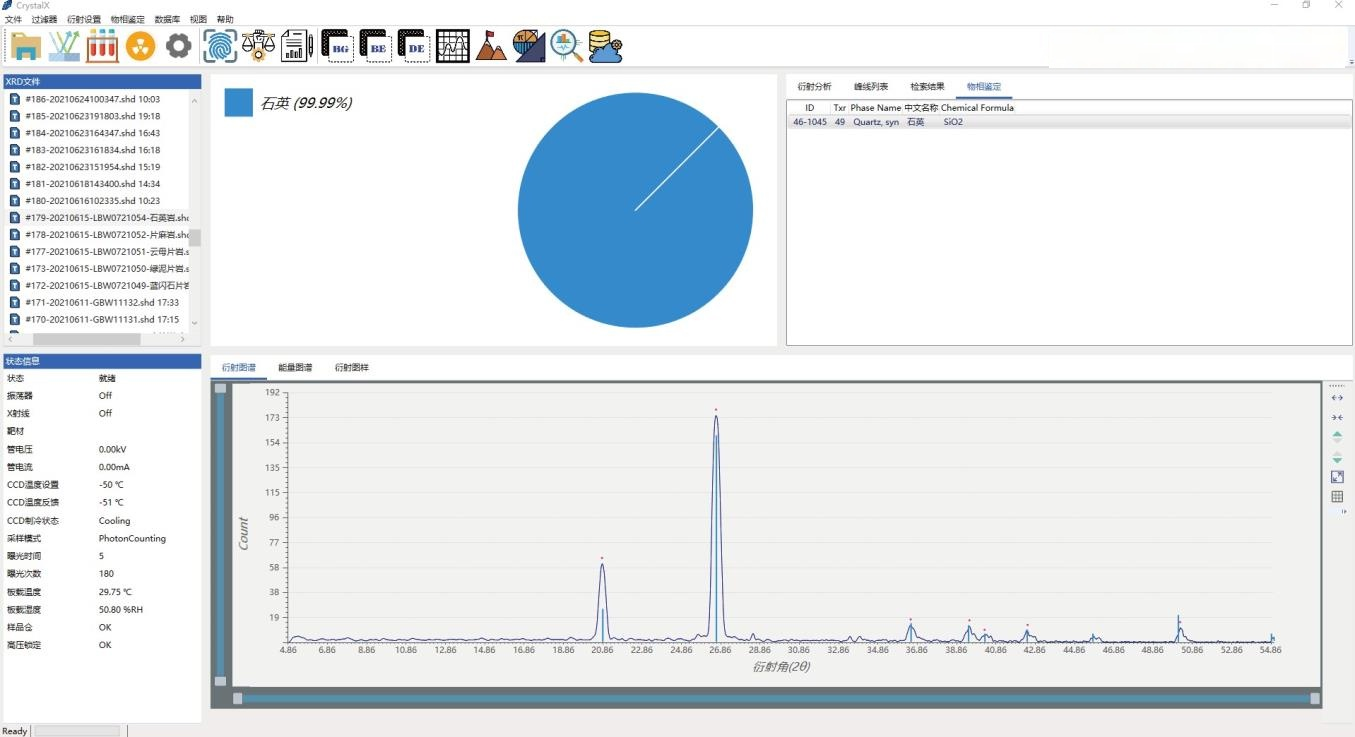Image resolution: width=1355 pixels, height=737 pixels.
Task: Open the 衍射设置 menu
Action: point(84,19)
